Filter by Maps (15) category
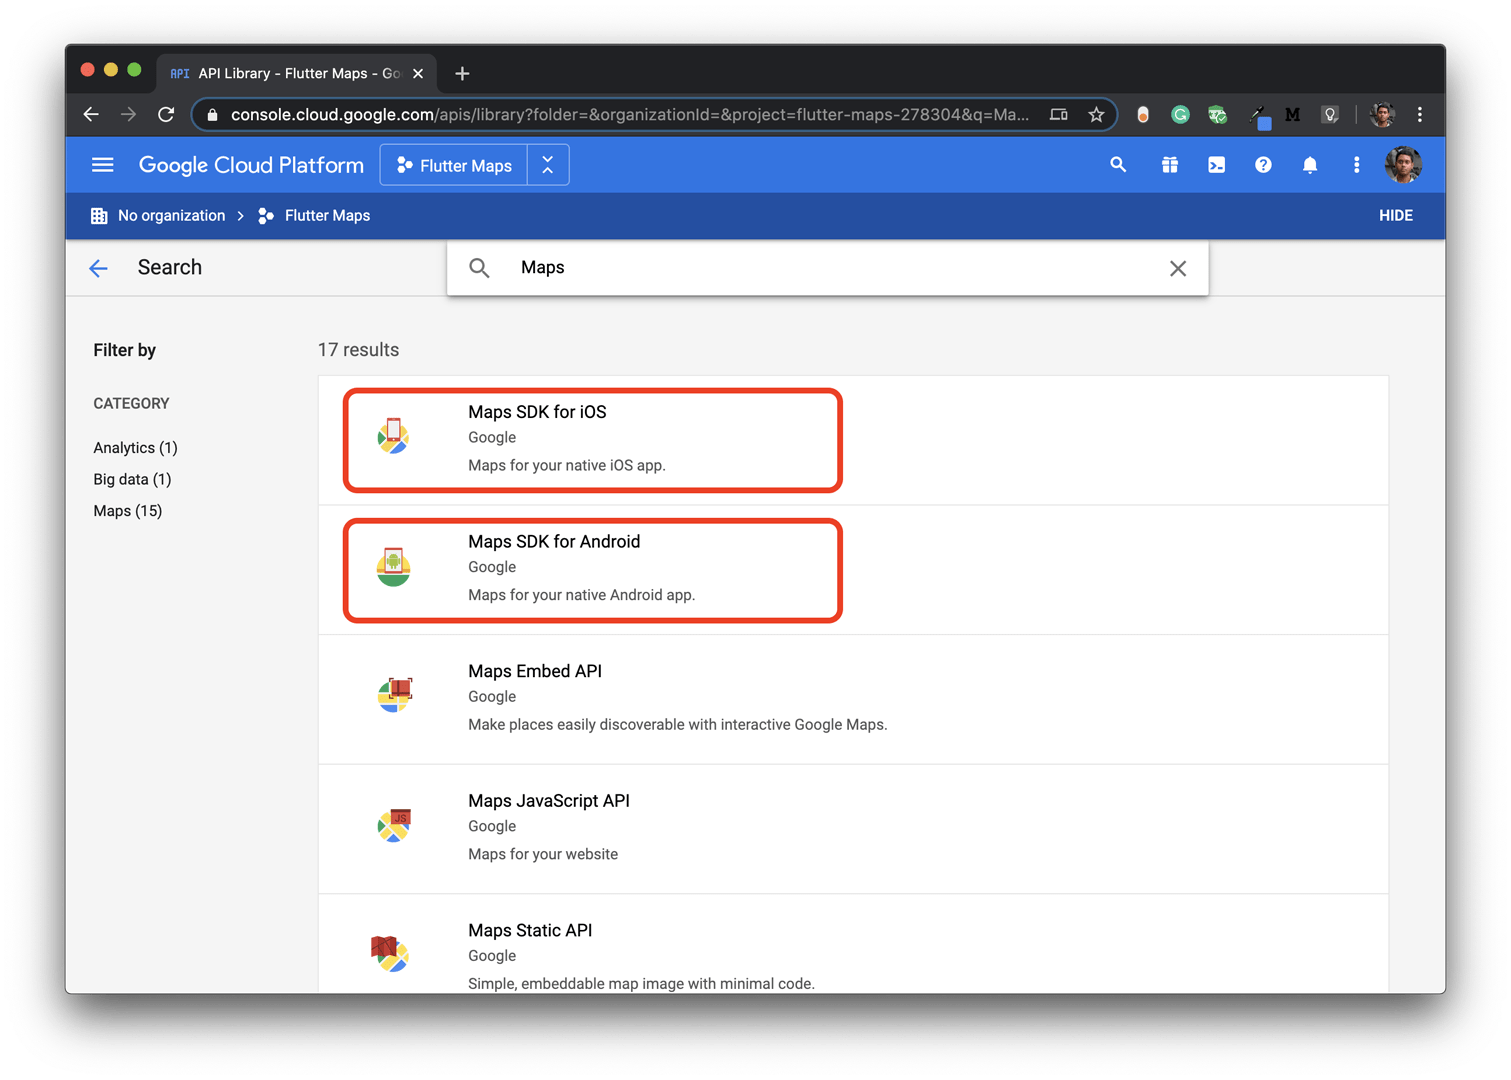 tap(128, 511)
